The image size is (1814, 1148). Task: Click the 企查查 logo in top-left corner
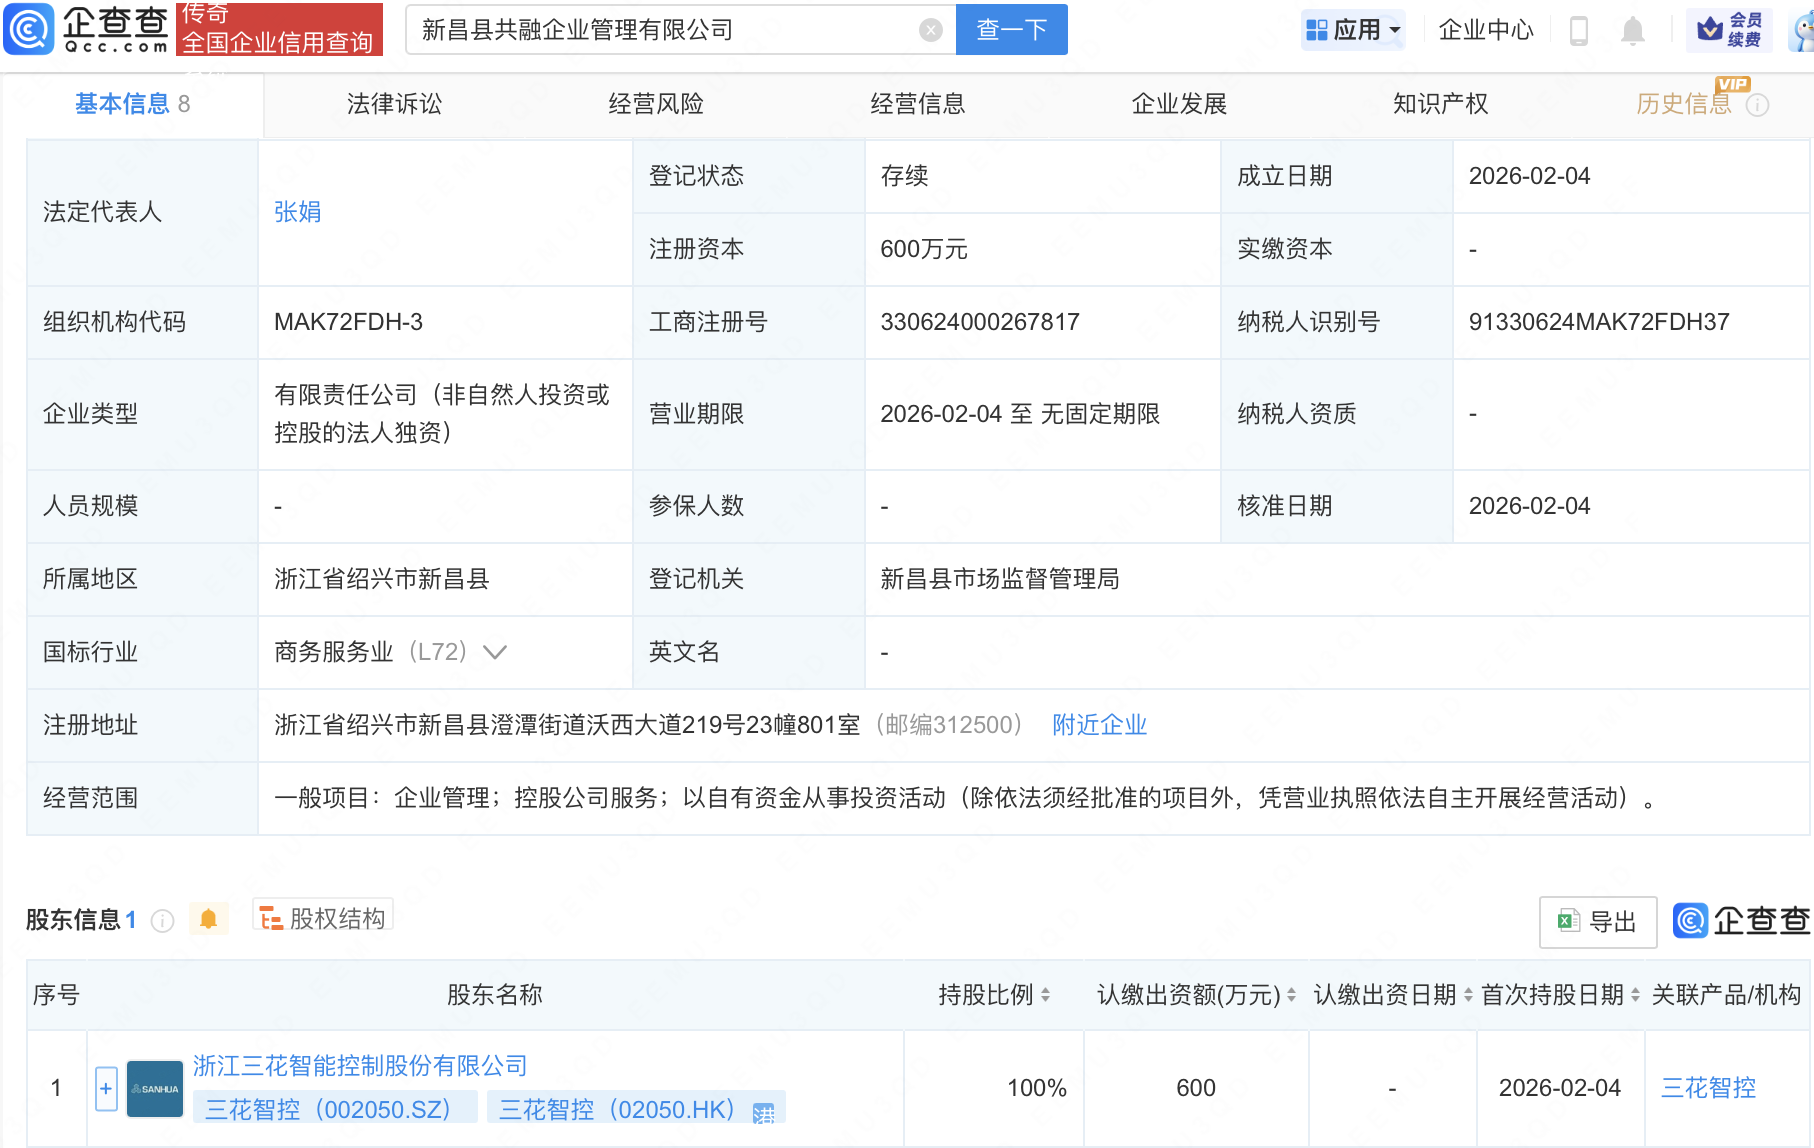[x=85, y=29]
